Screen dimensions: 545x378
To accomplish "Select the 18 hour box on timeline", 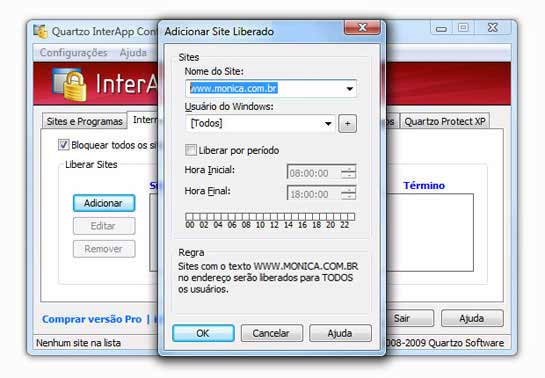I will point(316,217).
